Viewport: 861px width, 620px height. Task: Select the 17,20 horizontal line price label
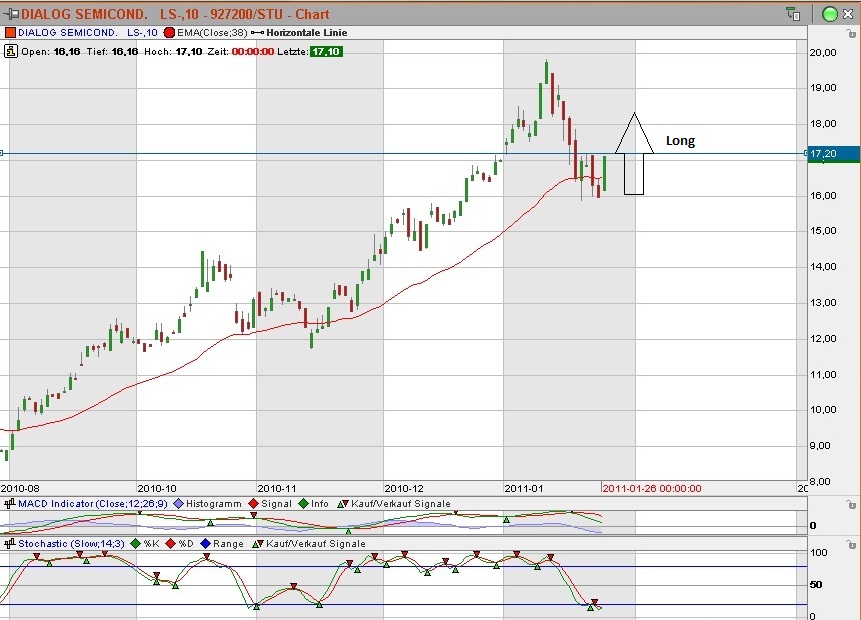[832, 153]
